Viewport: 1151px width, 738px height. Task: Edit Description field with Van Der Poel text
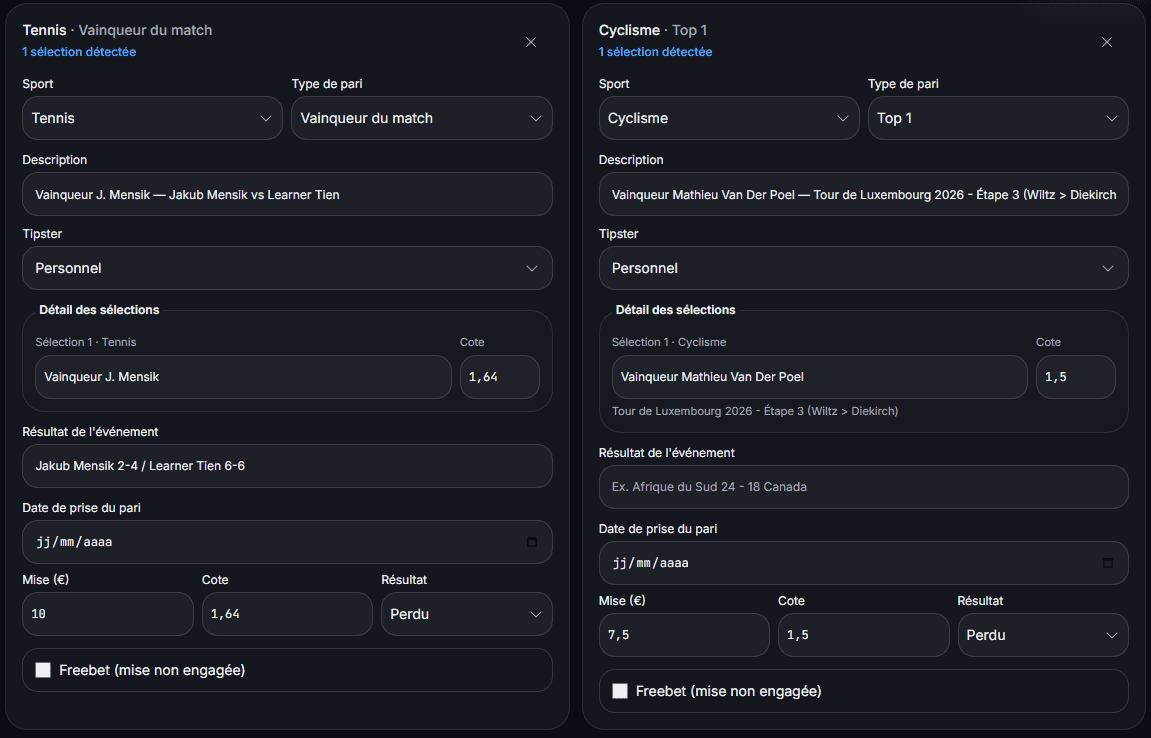[x=863, y=195]
